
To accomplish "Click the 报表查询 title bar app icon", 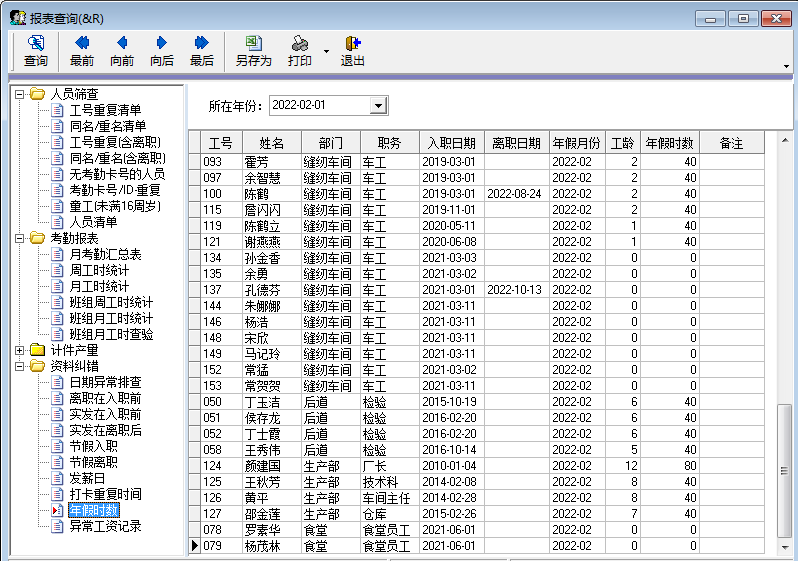I will 18,18.
